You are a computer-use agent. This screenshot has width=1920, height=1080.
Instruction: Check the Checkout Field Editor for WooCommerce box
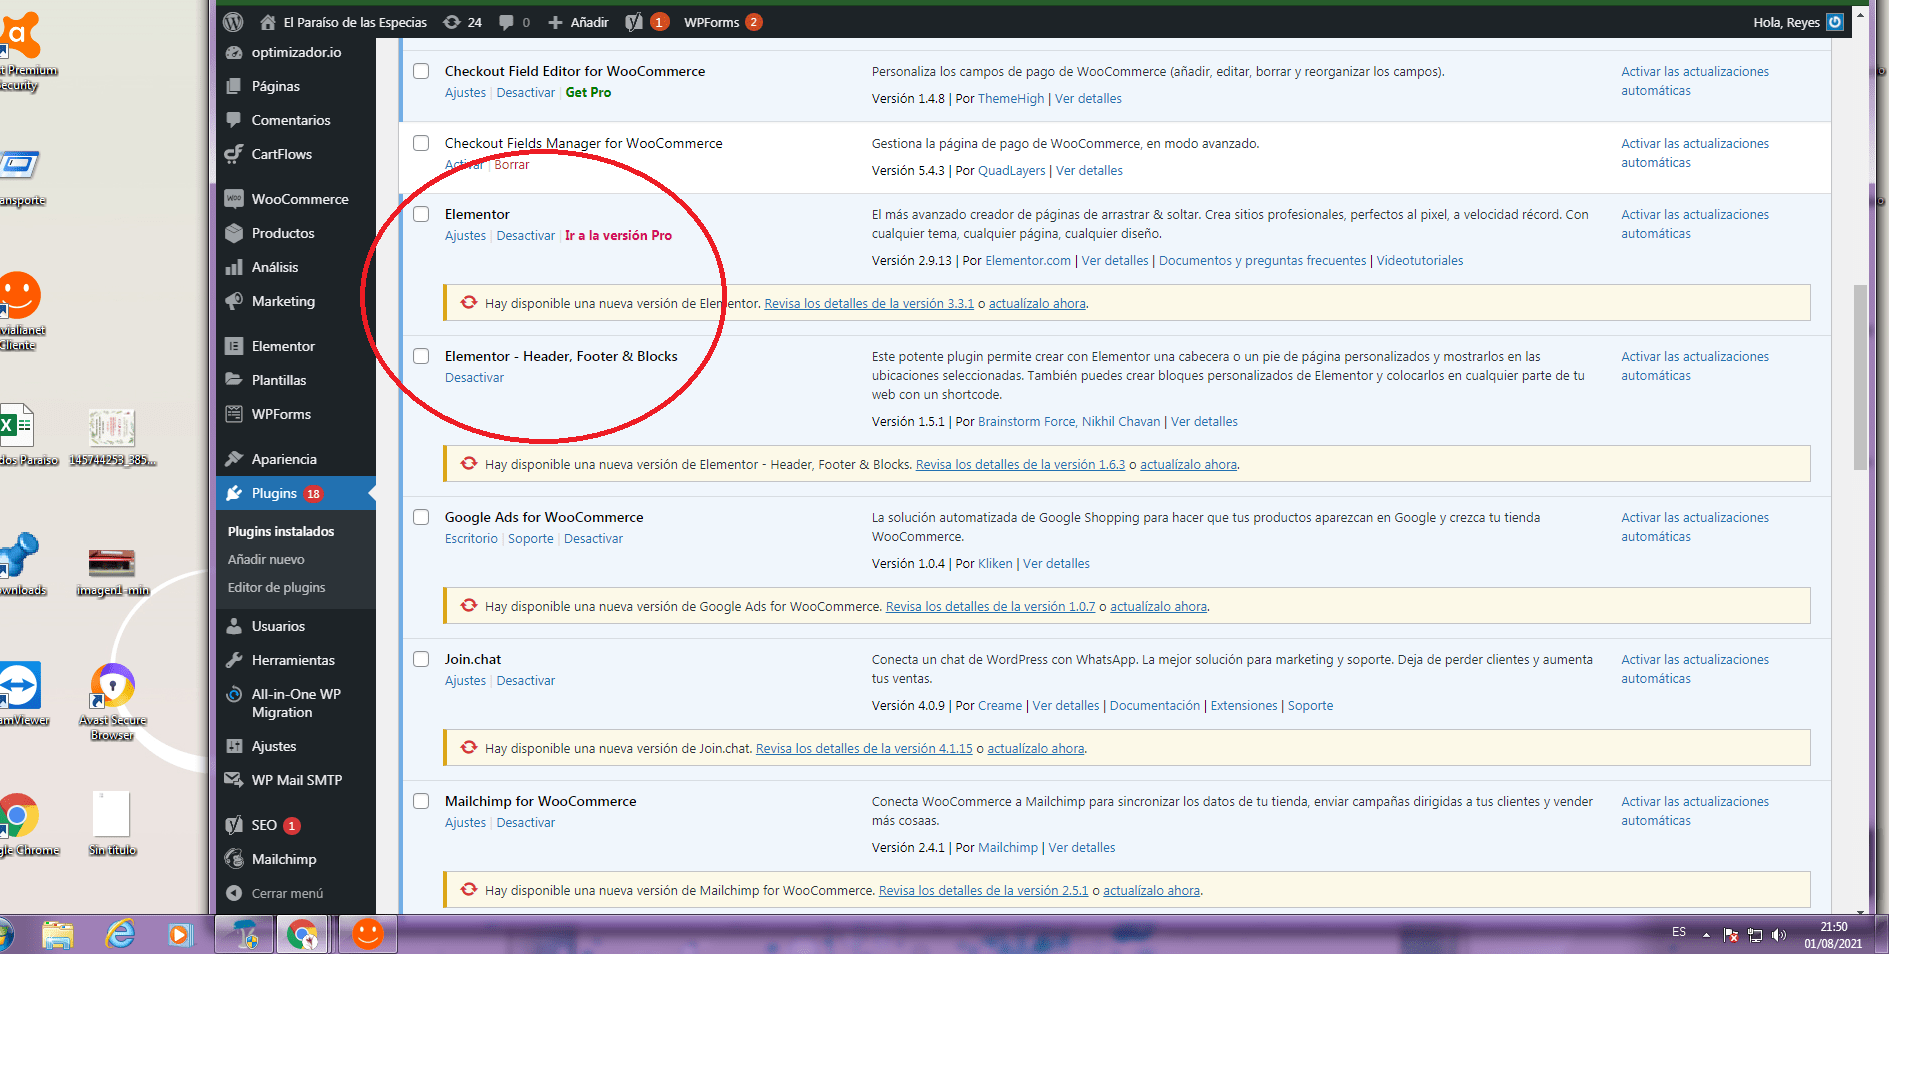421,71
